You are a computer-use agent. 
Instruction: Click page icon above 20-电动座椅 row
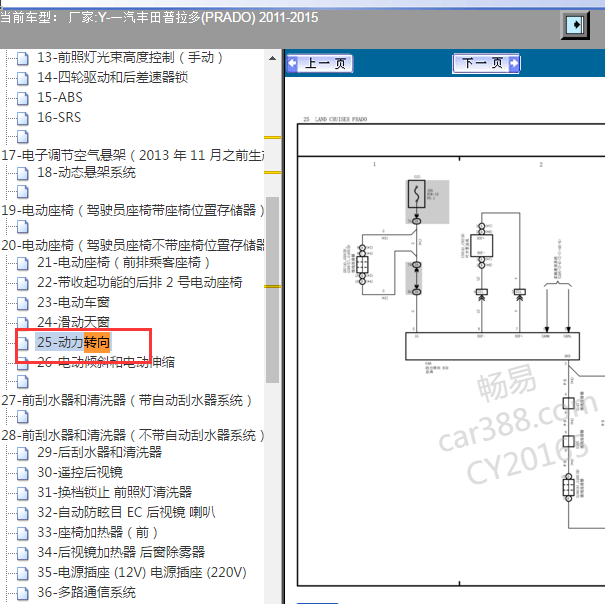click(23, 227)
